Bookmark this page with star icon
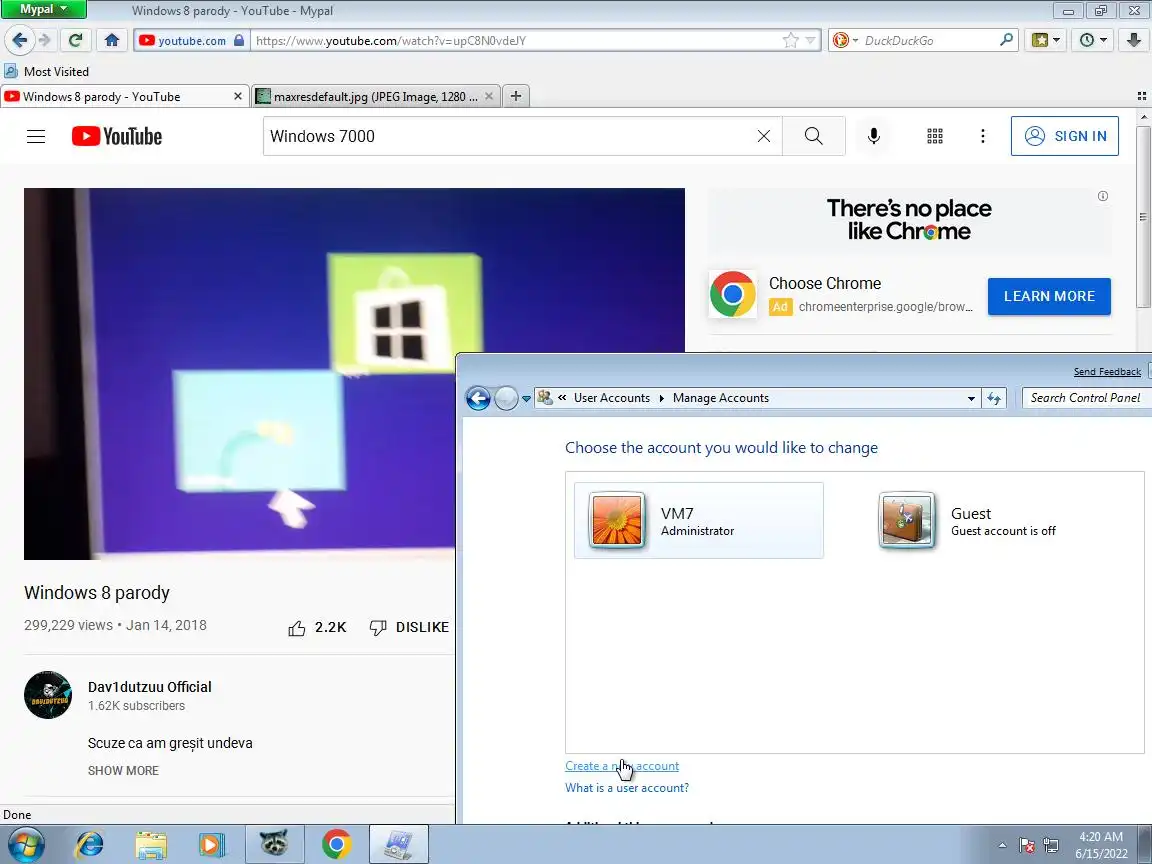The width and height of the screenshot is (1152, 864). 791,40
